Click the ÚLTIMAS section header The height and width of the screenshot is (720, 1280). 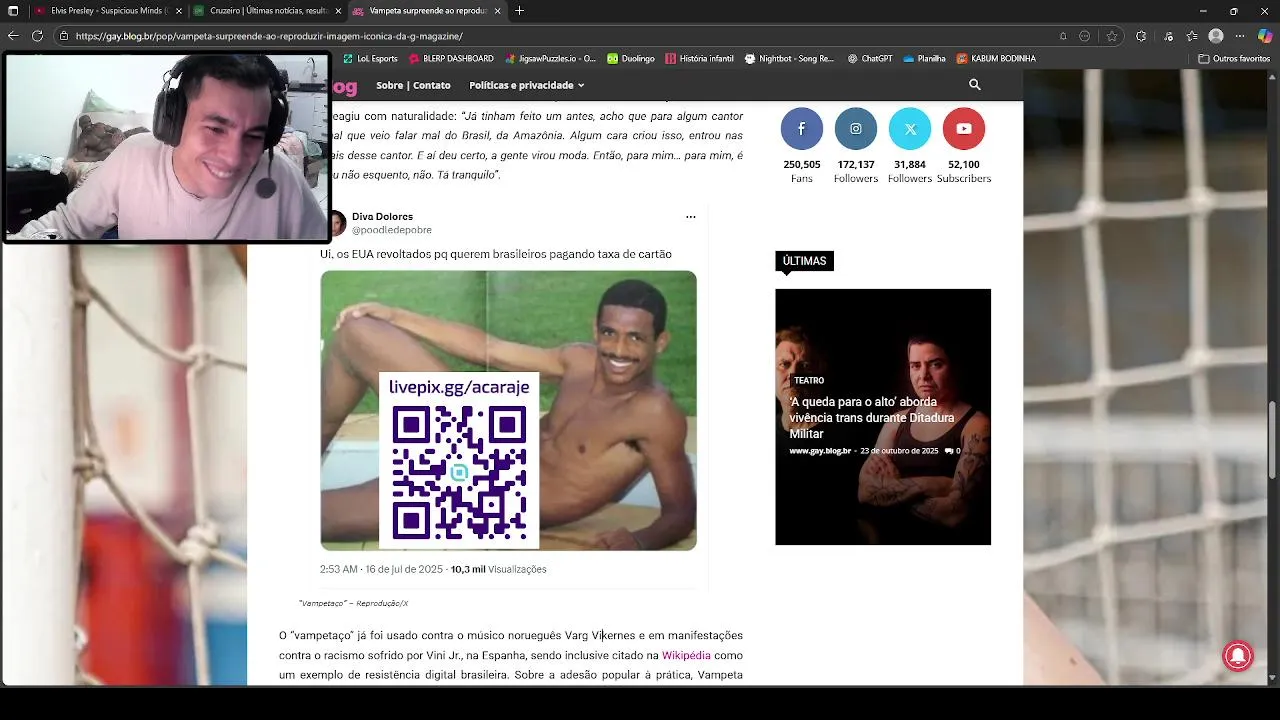click(804, 261)
